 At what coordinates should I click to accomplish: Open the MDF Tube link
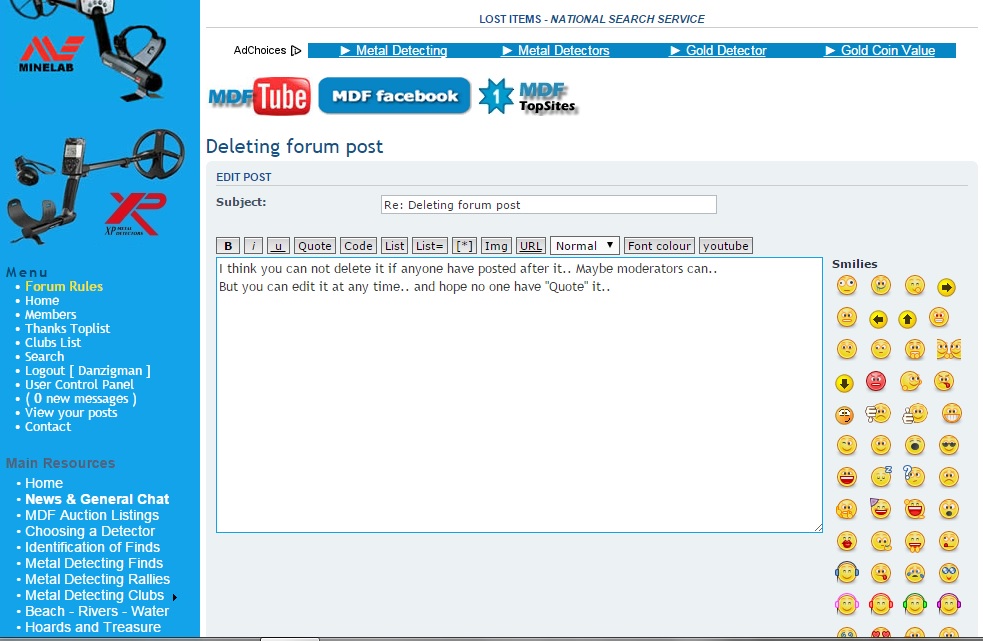(x=260, y=96)
